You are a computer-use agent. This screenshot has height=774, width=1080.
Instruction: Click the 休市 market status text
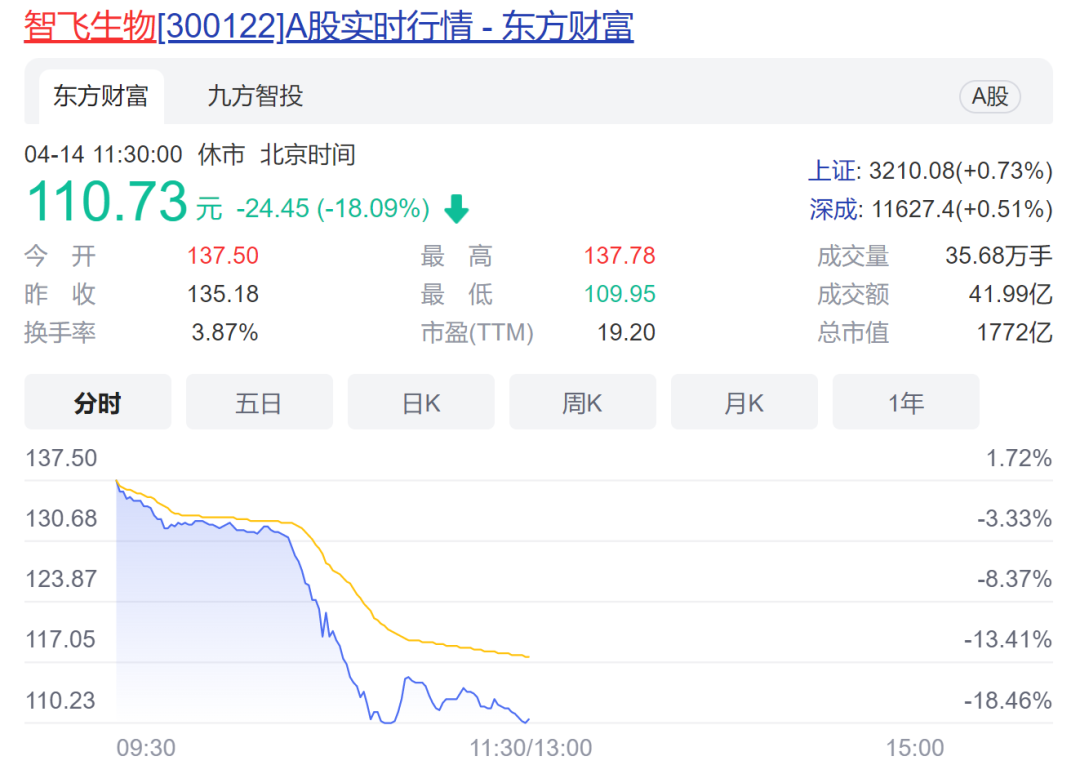(221, 154)
